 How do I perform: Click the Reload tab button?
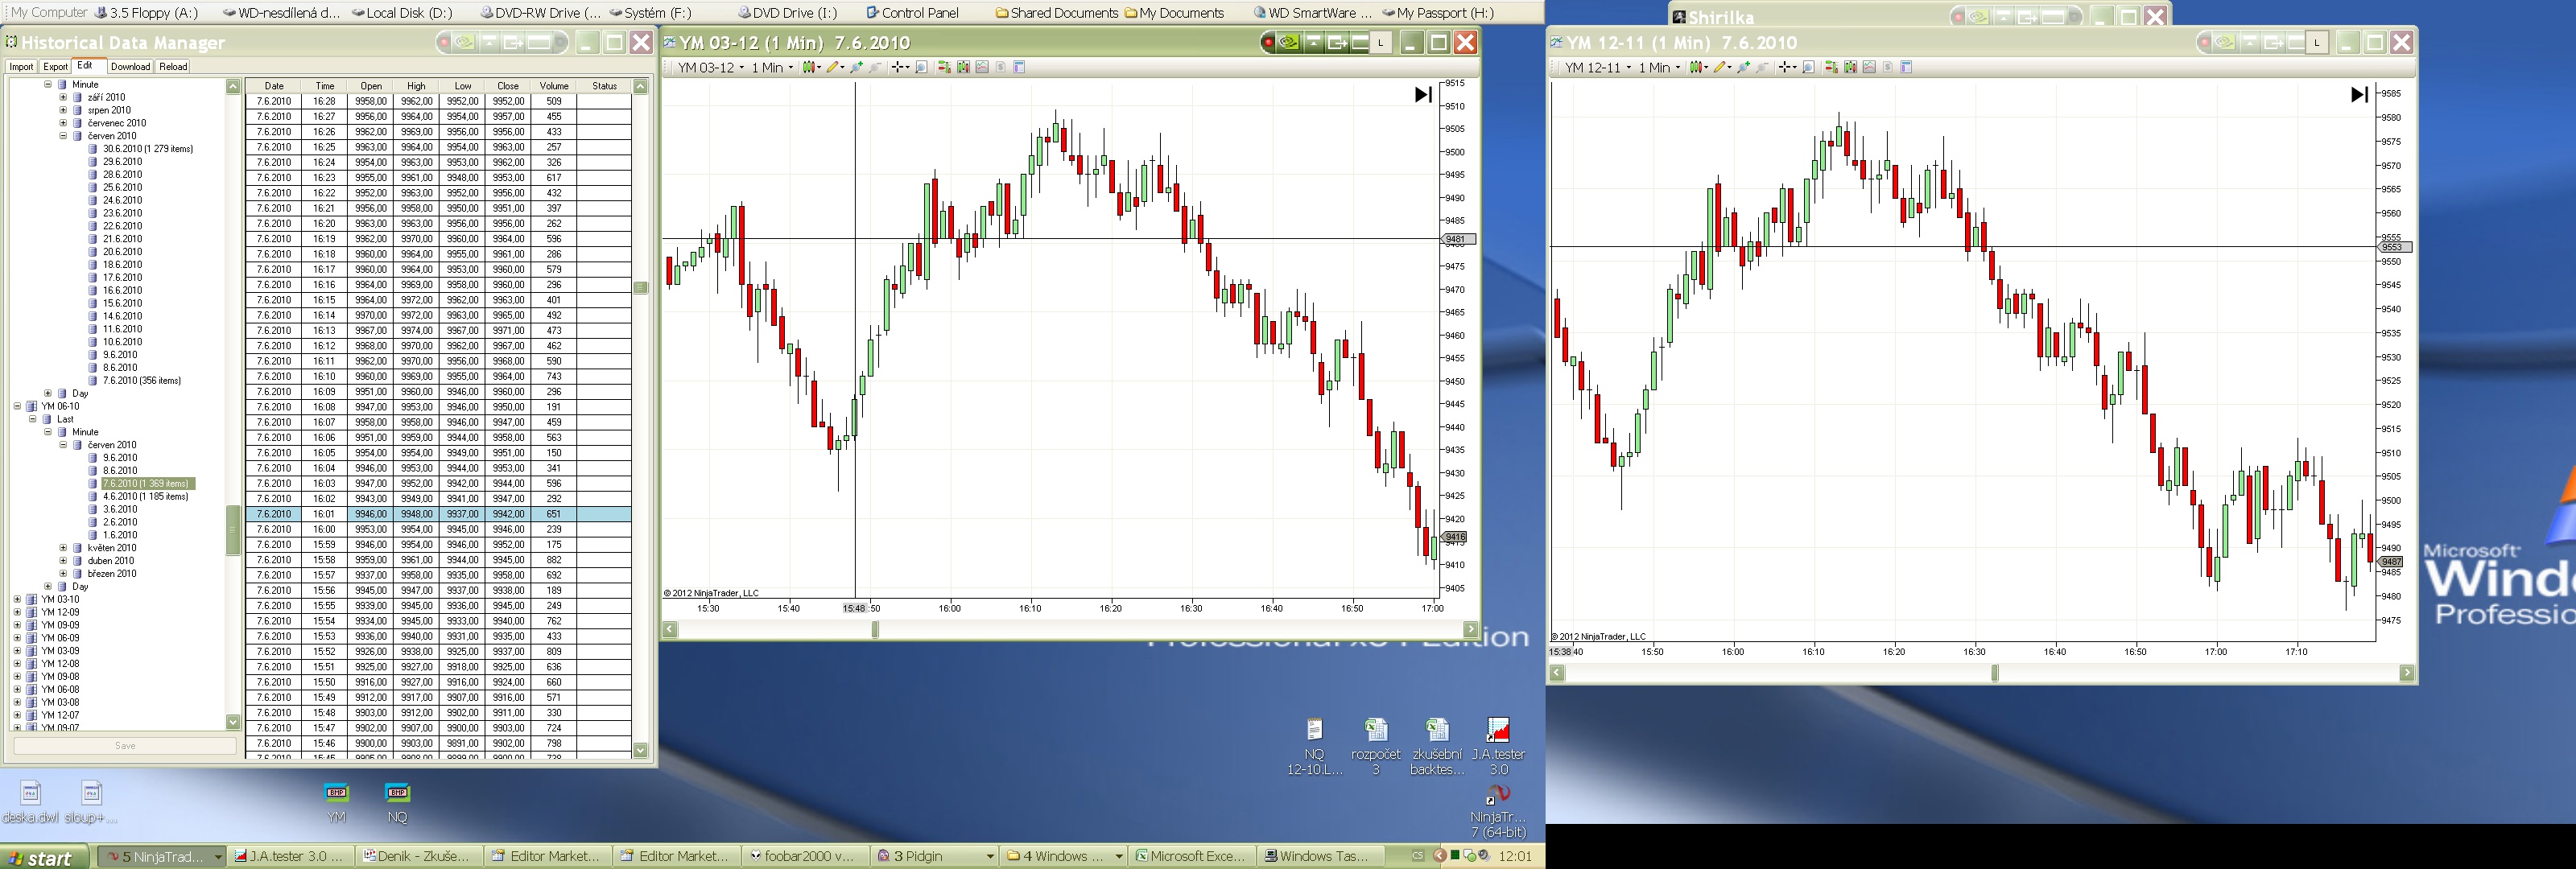173,67
